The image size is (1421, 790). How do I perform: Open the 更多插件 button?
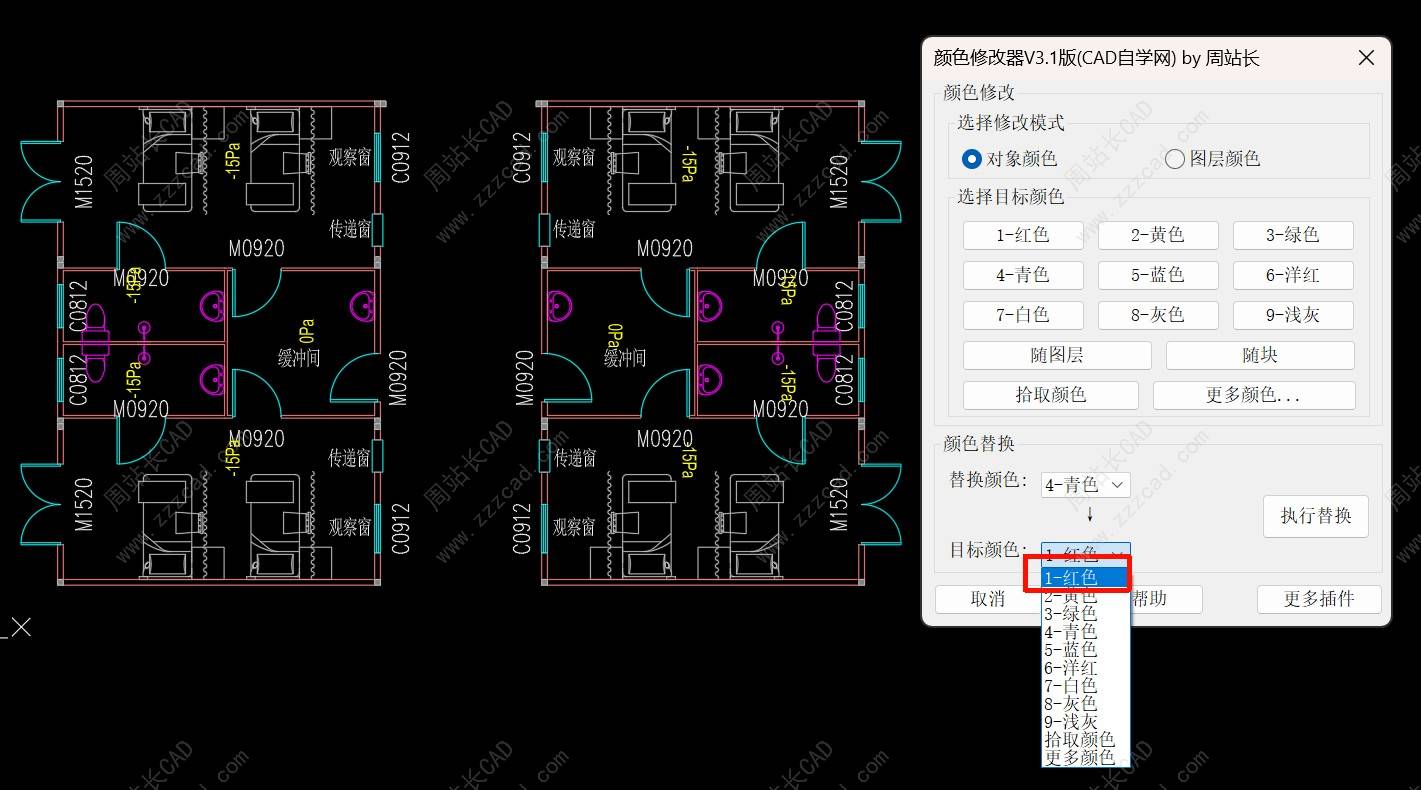pos(1318,599)
